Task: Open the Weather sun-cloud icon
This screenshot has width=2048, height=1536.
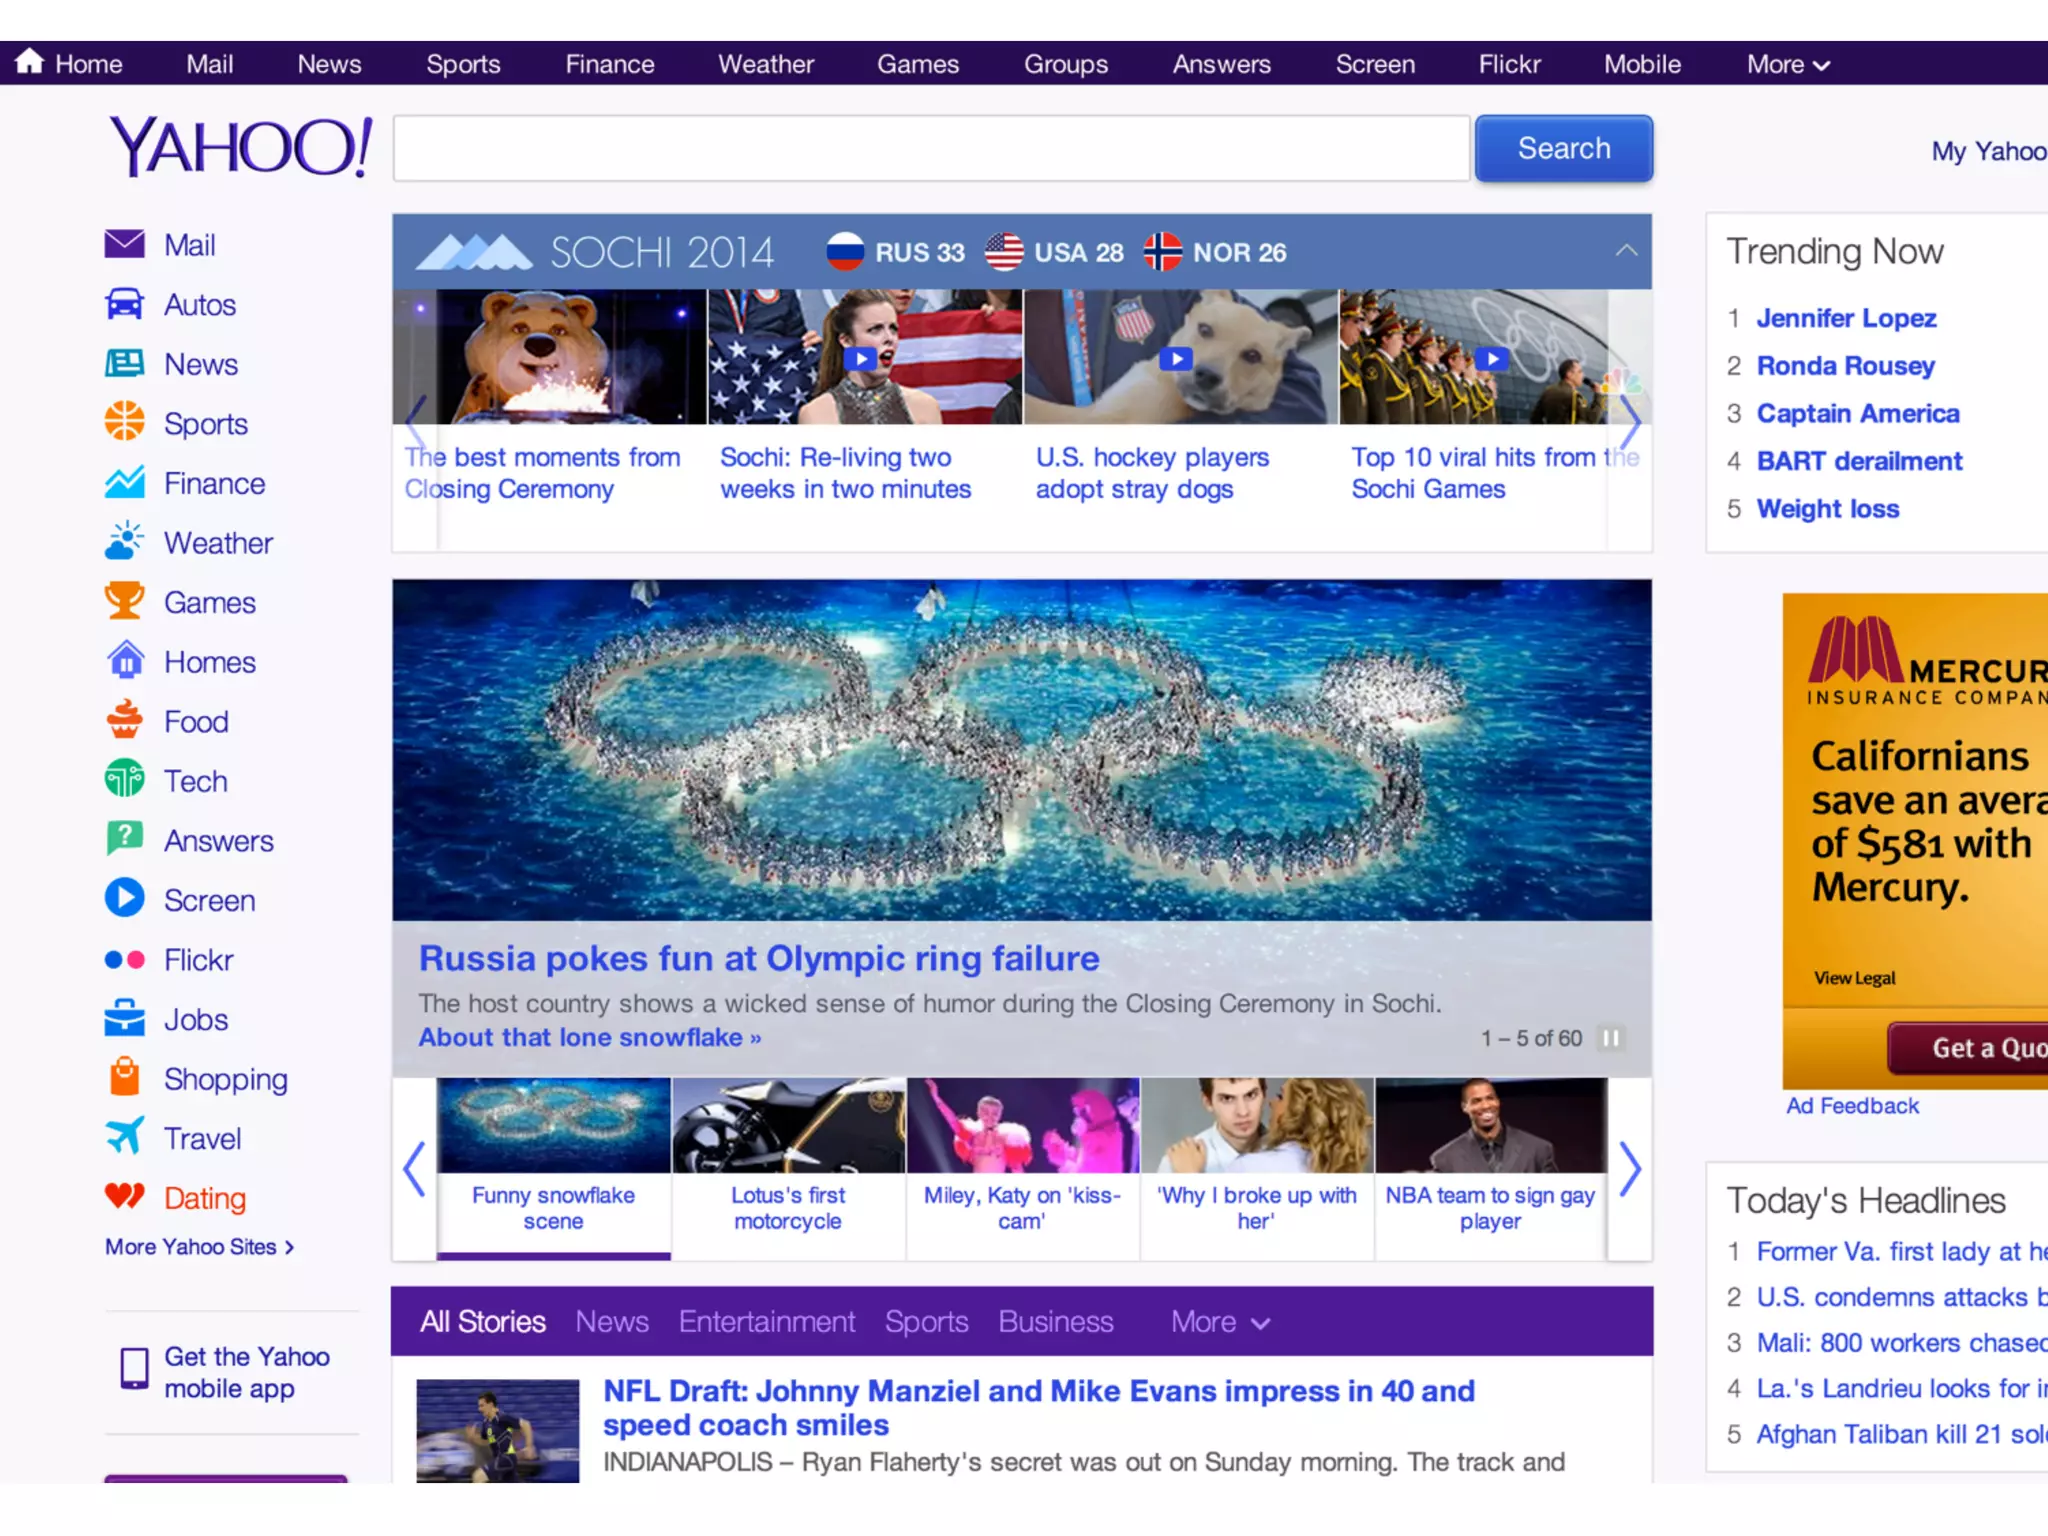Action: [x=124, y=542]
